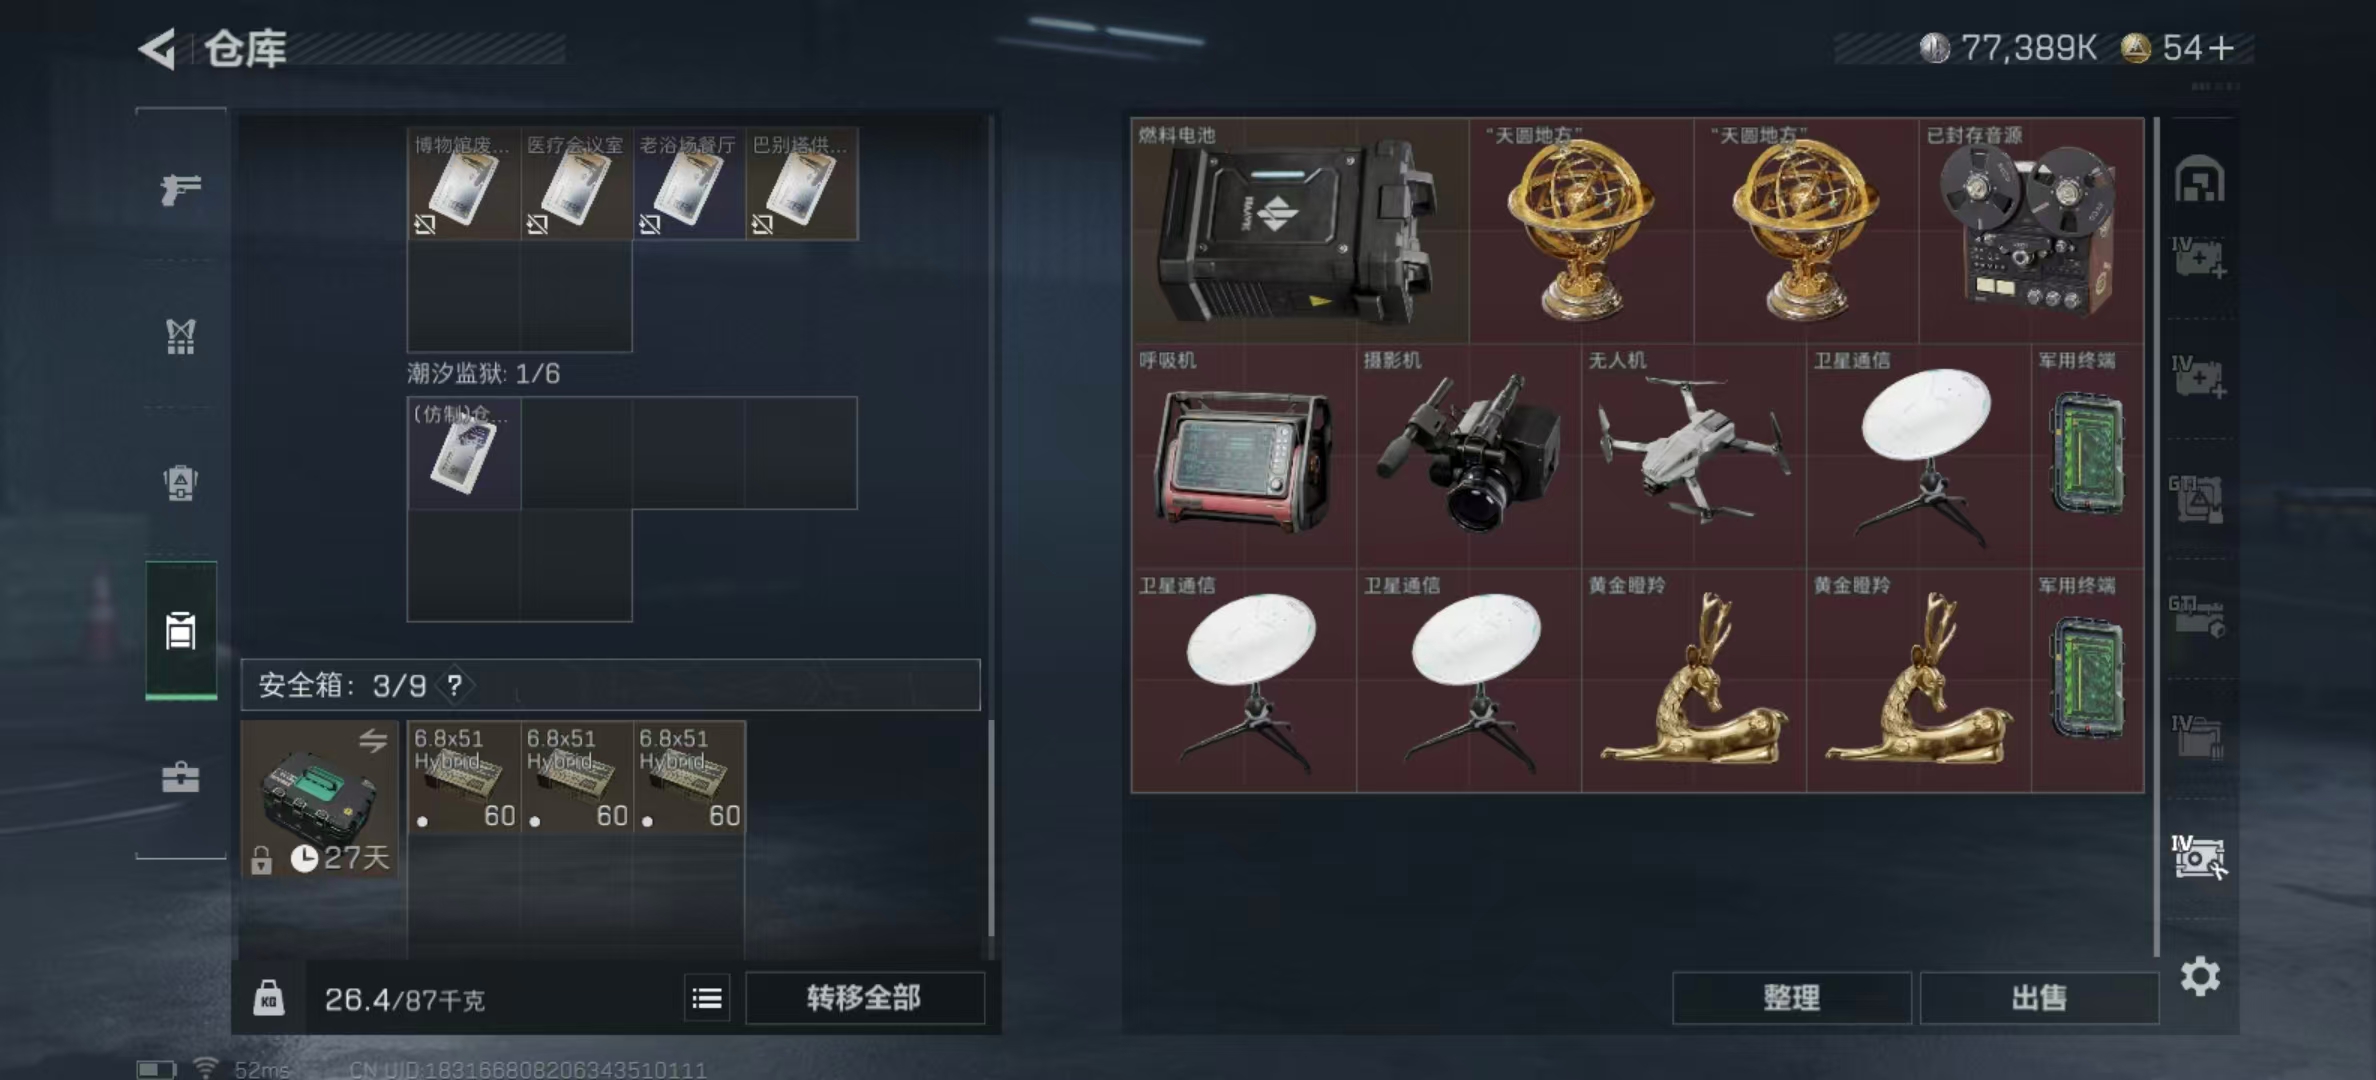Click the 整理 organize button
The image size is (2376, 1080).
click(x=1792, y=998)
